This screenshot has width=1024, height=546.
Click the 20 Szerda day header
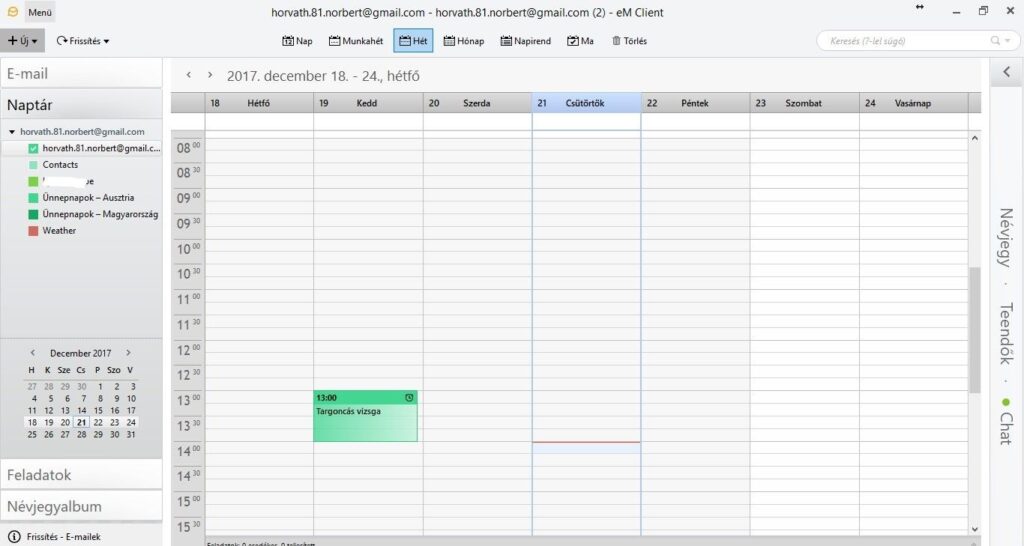tap(477, 103)
